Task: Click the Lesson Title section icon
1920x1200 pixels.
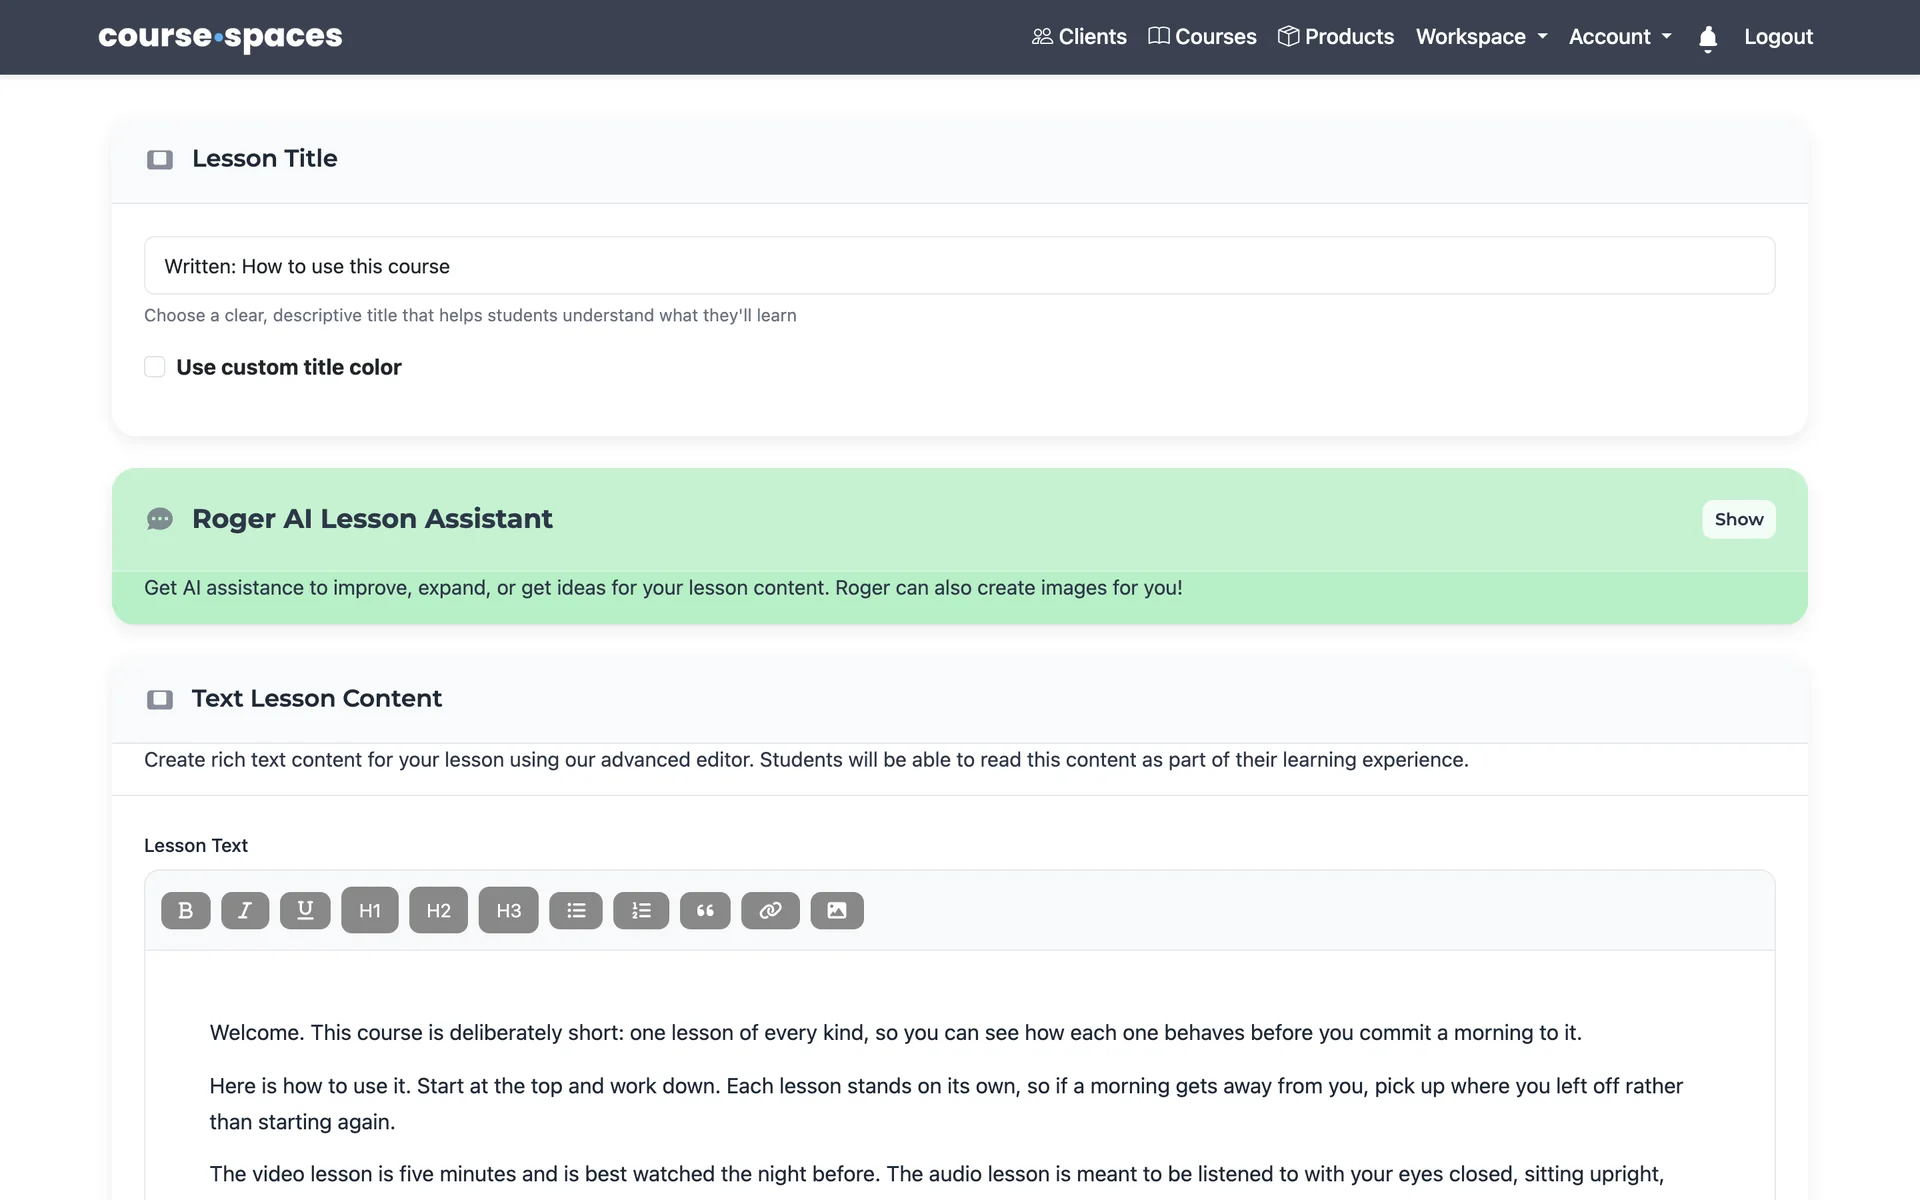Action: coord(160,159)
